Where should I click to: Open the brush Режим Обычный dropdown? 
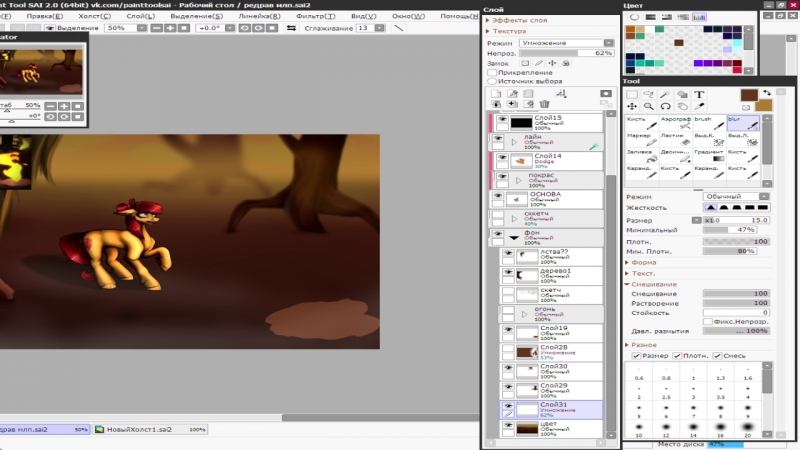[x=736, y=196]
